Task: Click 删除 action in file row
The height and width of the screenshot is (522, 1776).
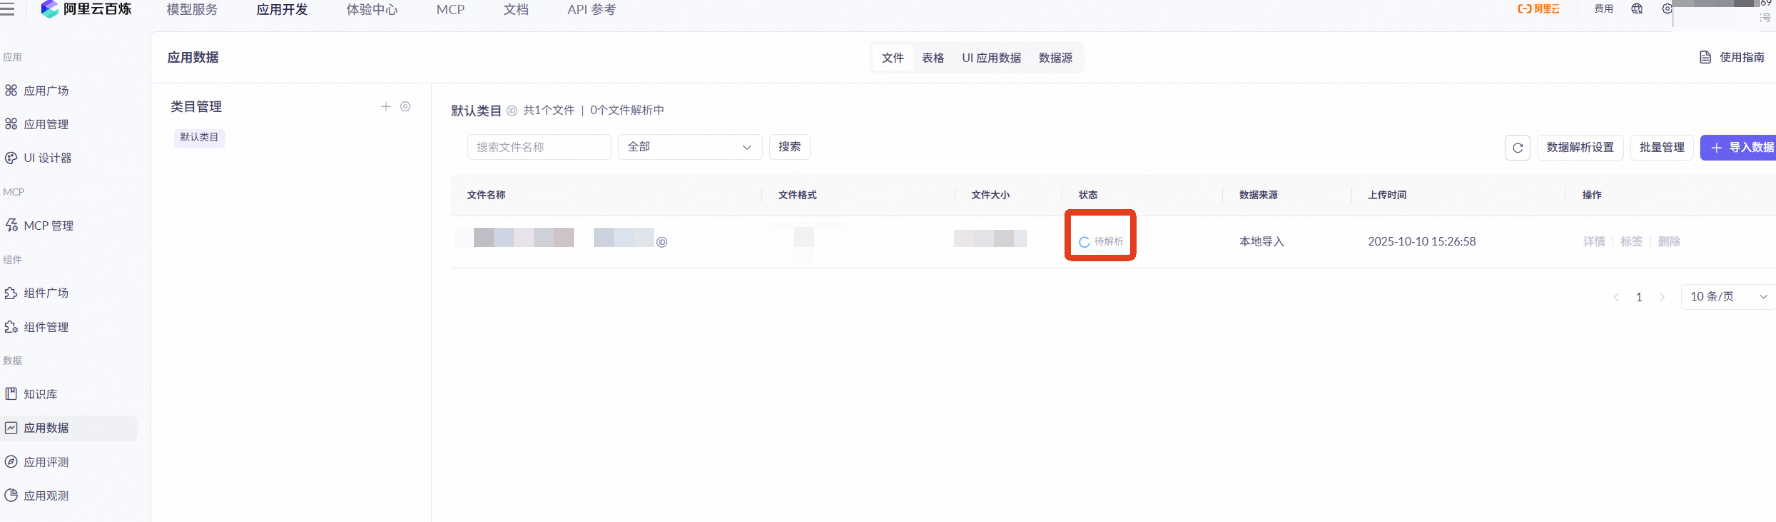Action: 1669,242
